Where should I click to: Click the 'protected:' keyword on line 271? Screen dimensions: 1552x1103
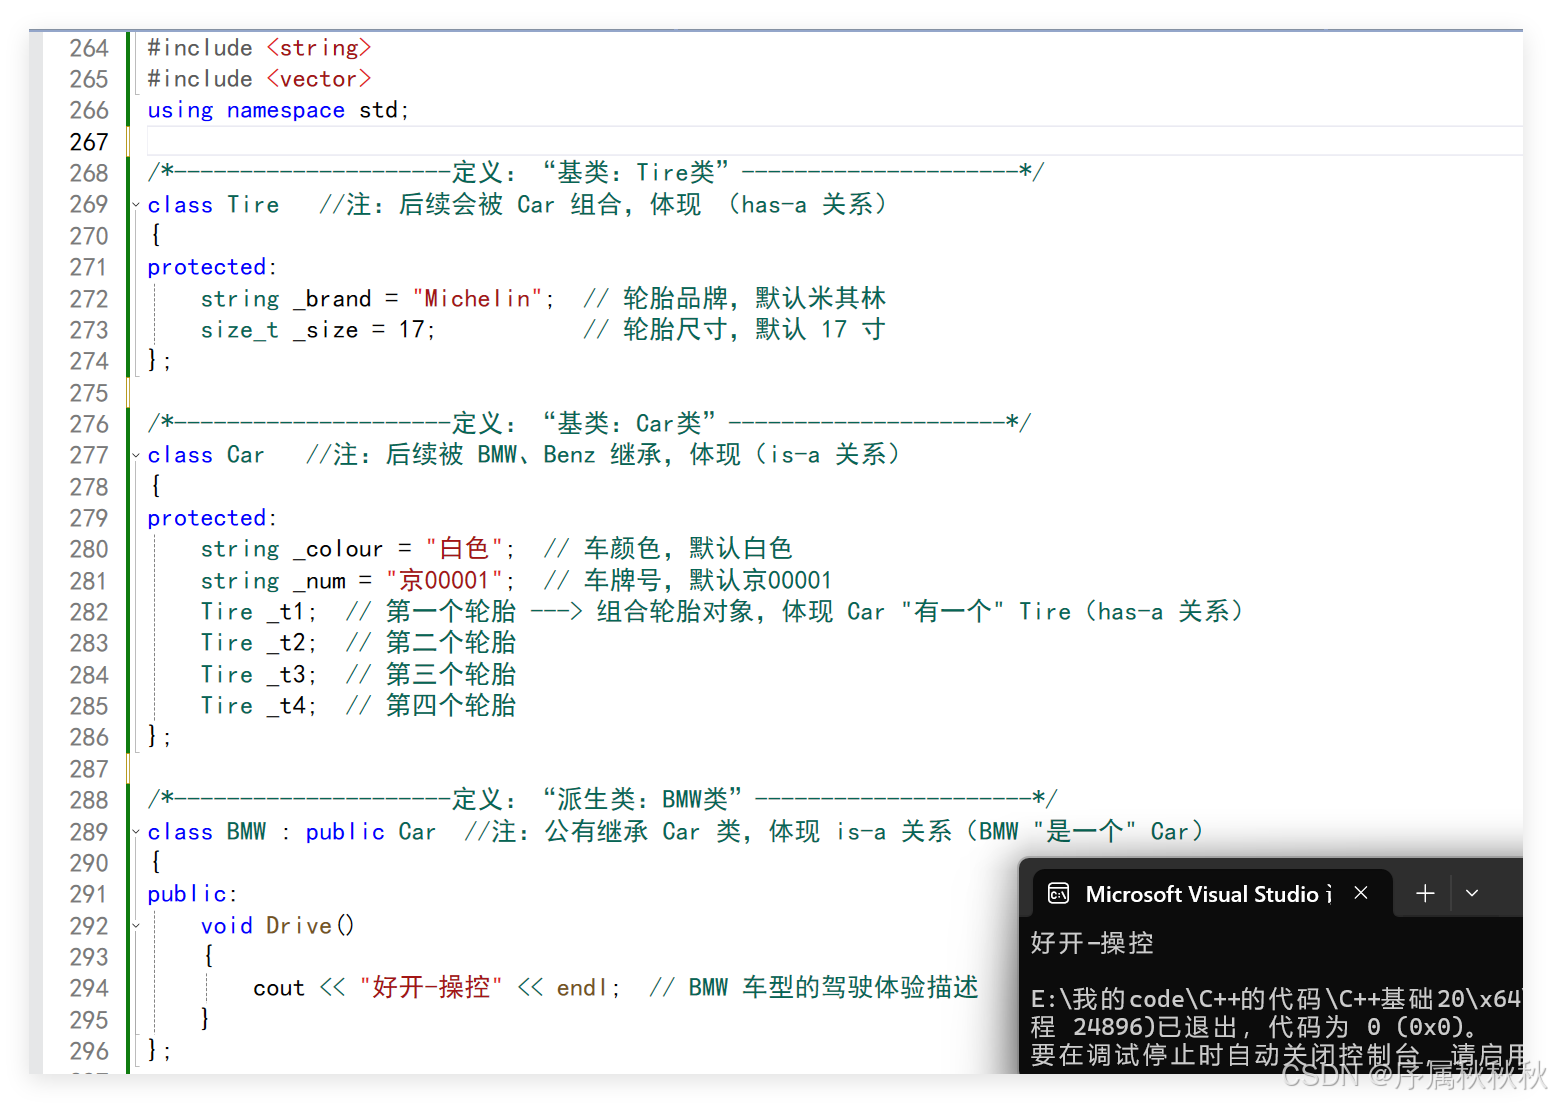point(211,267)
